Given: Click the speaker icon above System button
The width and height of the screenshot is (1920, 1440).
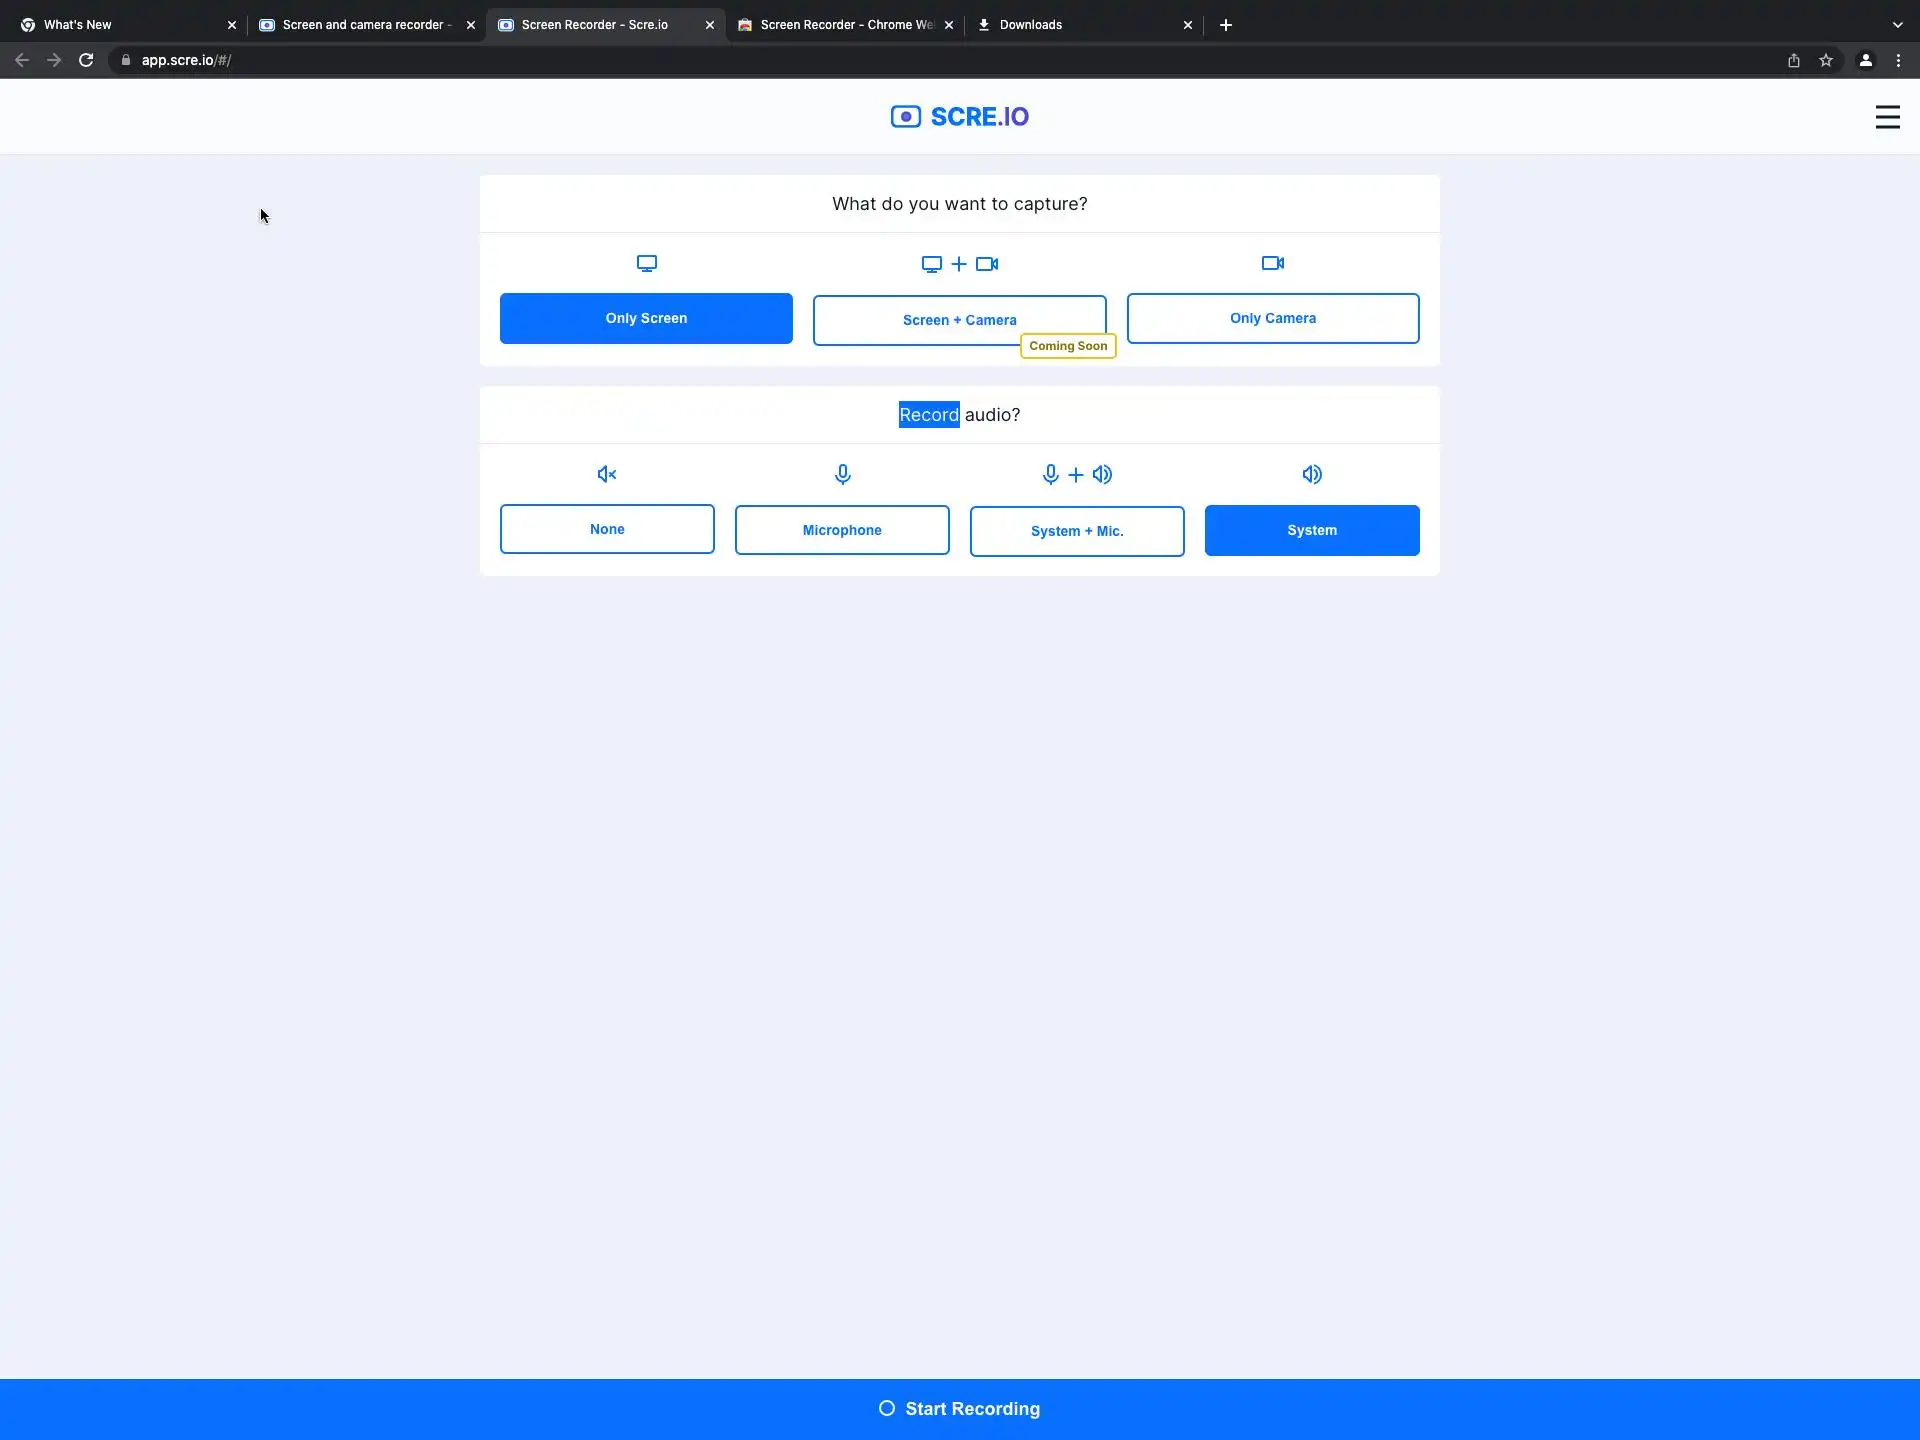Looking at the screenshot, I should point(1311,474).
